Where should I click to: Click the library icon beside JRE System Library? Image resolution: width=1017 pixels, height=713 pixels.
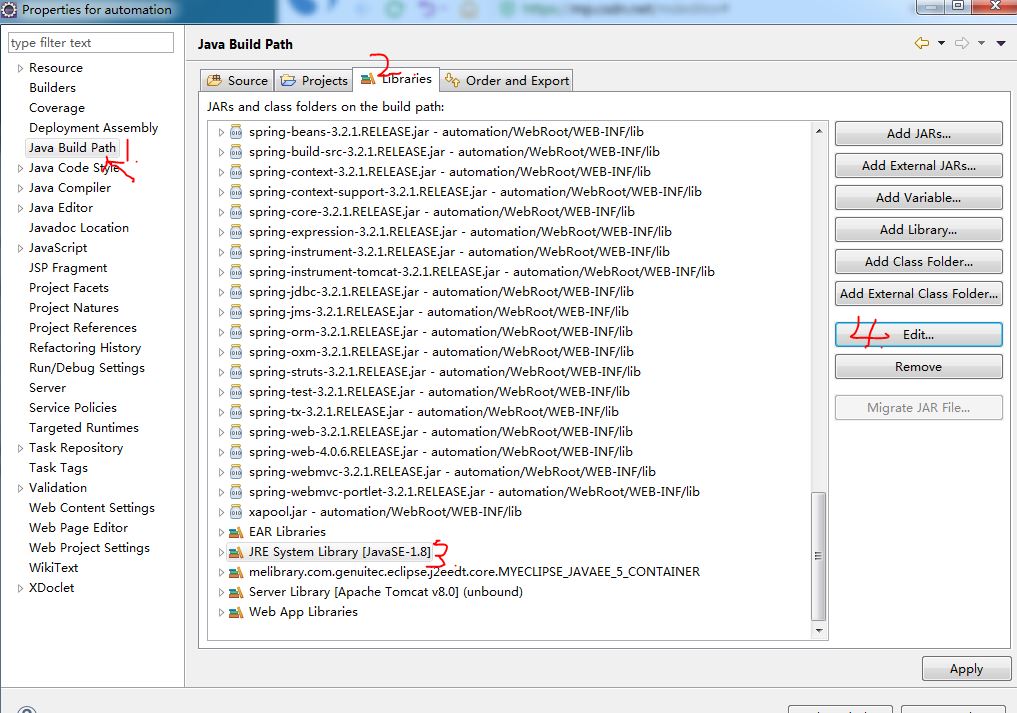click(x=234, y=551)
